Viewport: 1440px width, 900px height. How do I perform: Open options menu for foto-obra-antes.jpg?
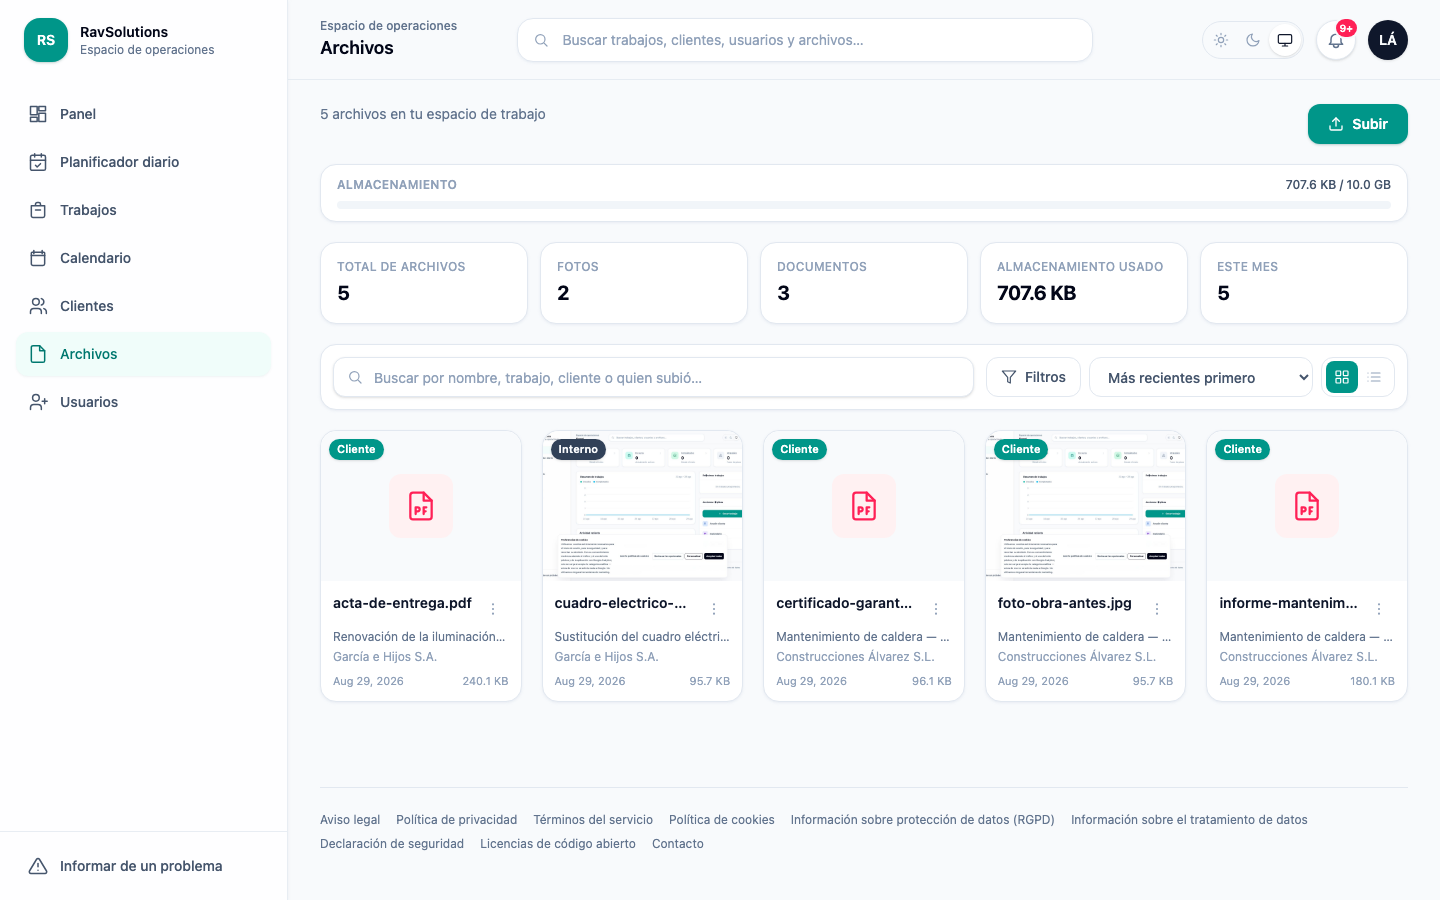coord(1157,609)
